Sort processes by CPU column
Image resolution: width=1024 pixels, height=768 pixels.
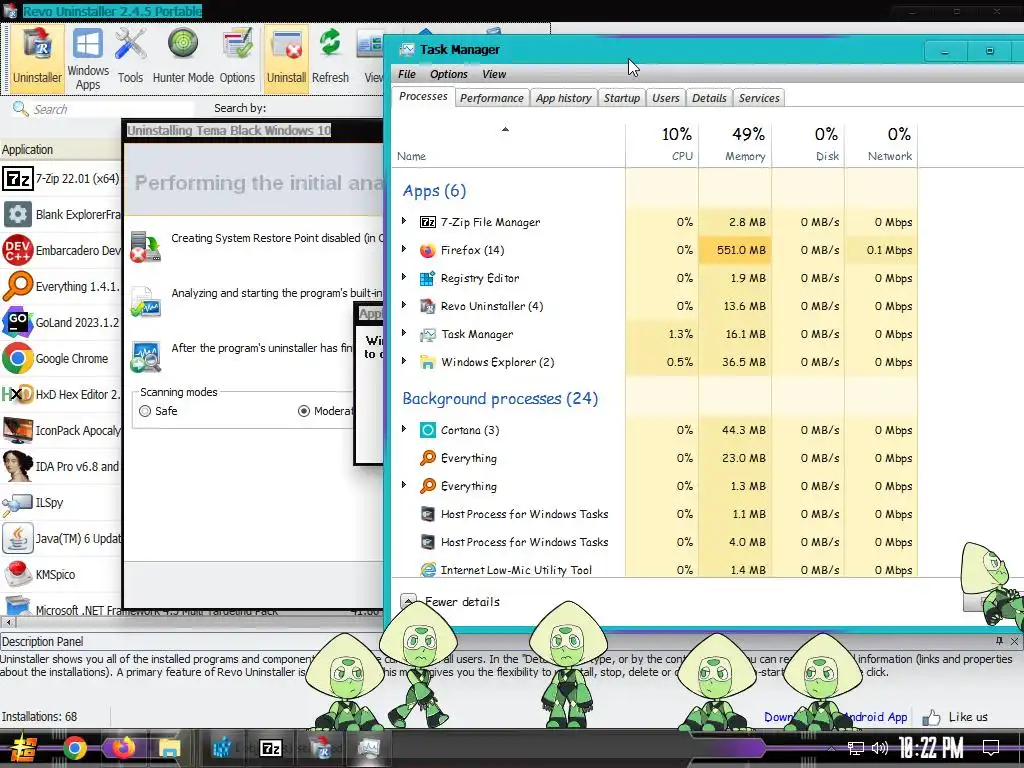[x=662, y=144]
